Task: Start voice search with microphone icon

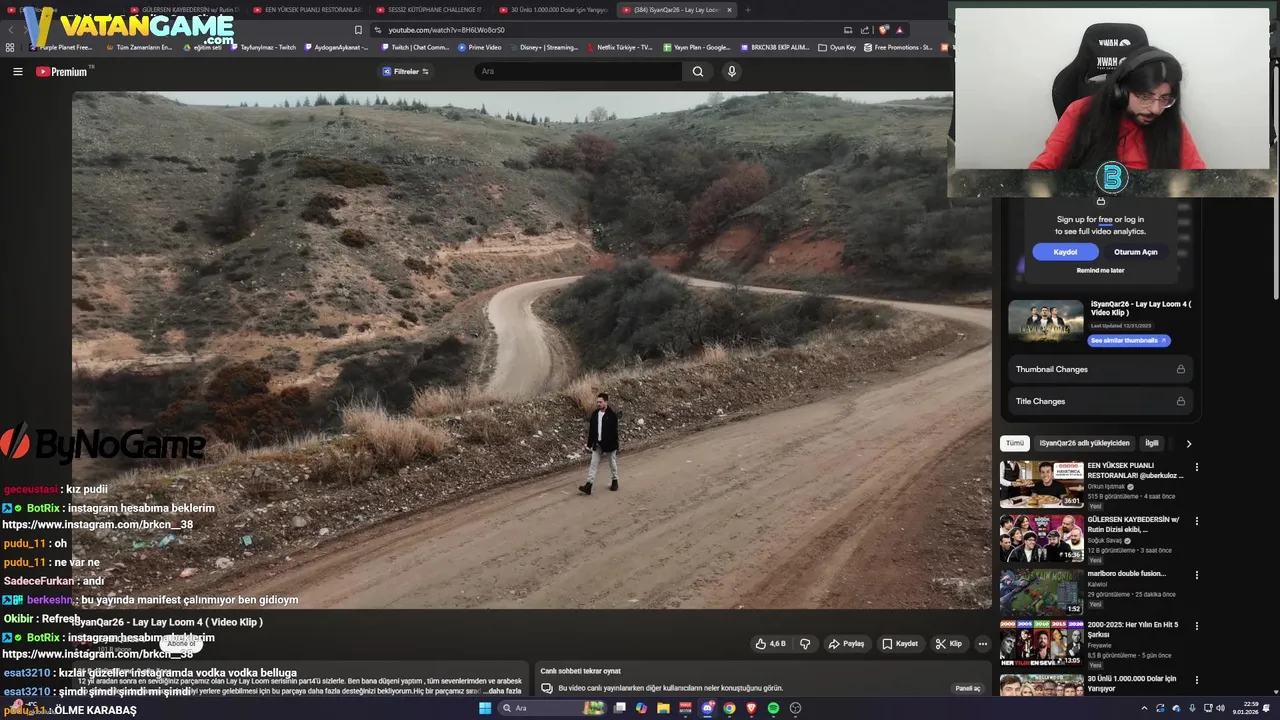Action: click(732, 71)
